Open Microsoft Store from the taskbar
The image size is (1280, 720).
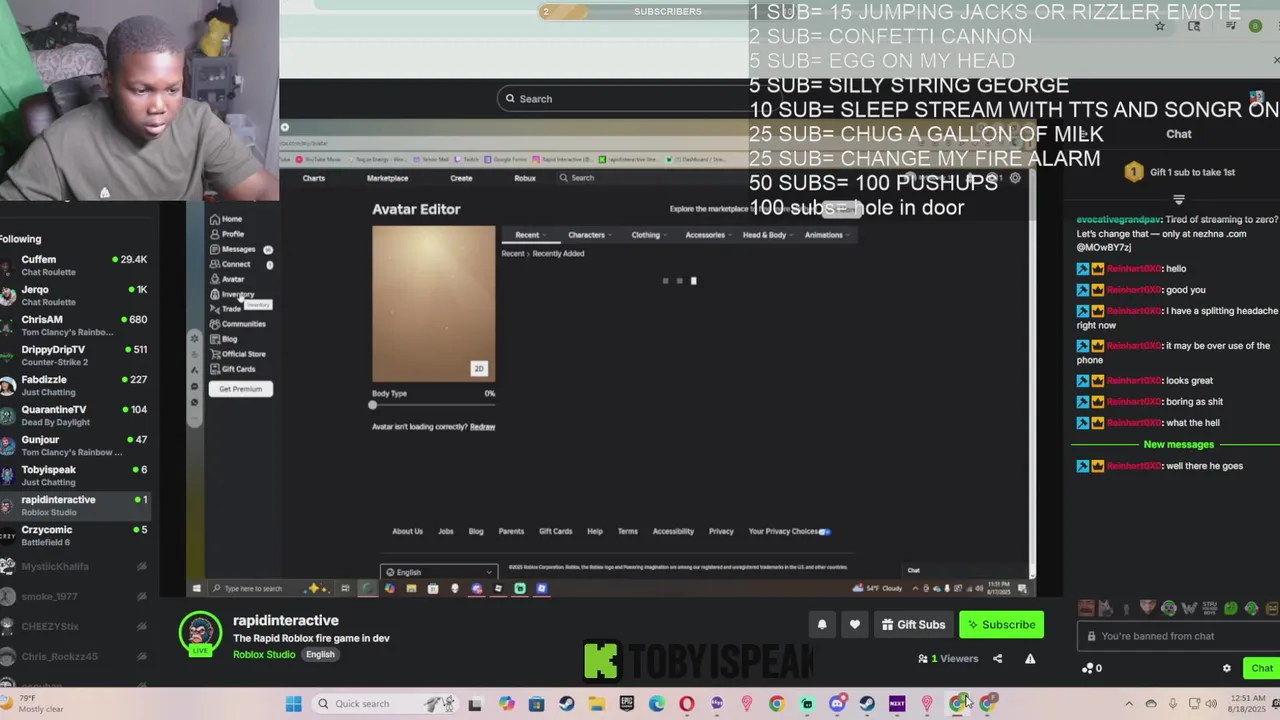537,704
